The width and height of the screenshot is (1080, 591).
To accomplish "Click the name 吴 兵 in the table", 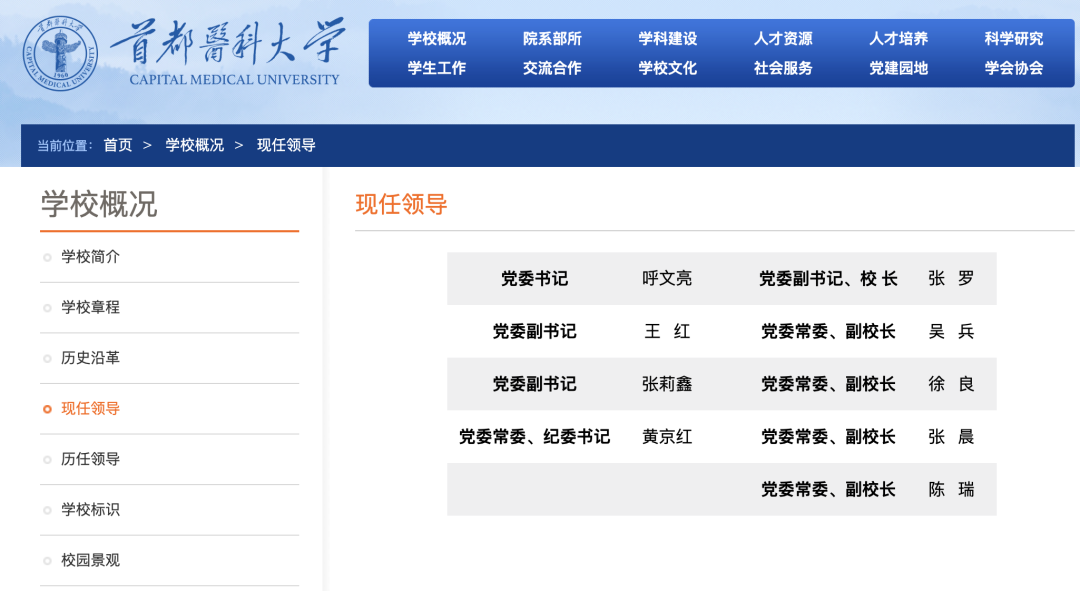I will pyautogui.click(x=951, y=331).
